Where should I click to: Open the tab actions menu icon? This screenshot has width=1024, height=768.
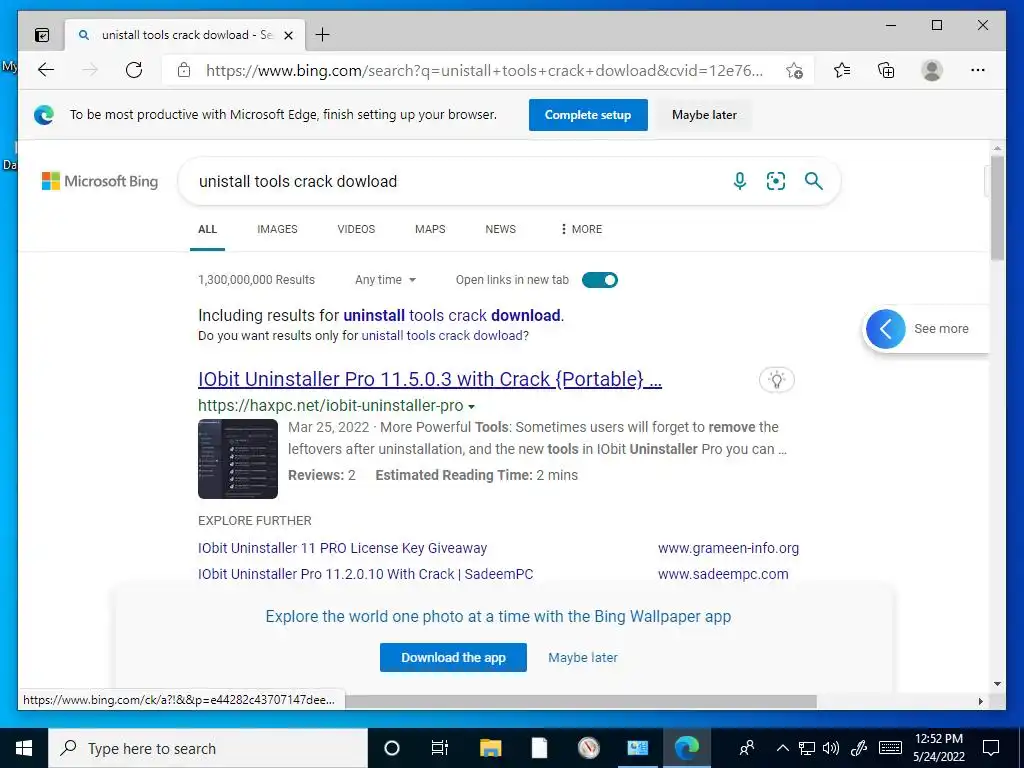[42, 35]
